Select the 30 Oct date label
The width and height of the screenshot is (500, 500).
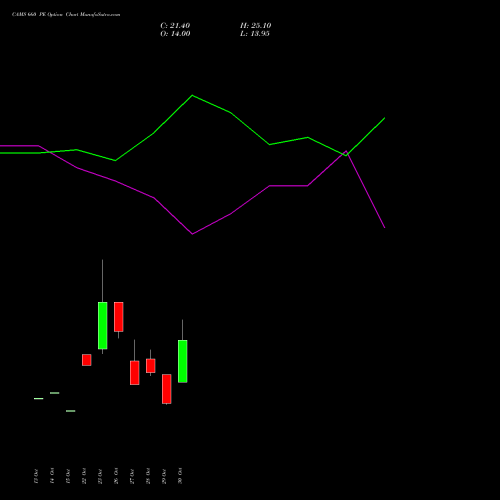click(x=180, y=476)
